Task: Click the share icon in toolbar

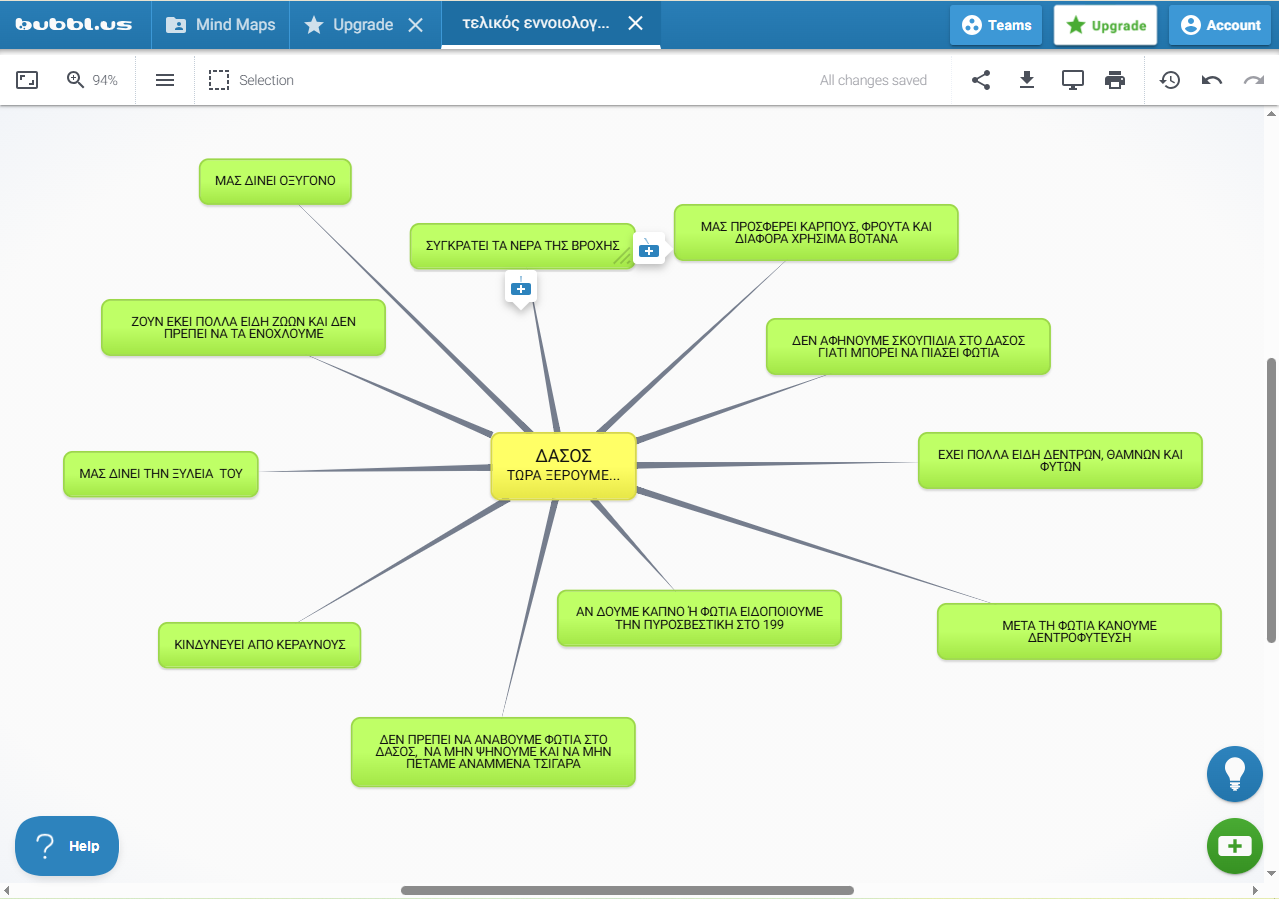Action: pos(981,80)
